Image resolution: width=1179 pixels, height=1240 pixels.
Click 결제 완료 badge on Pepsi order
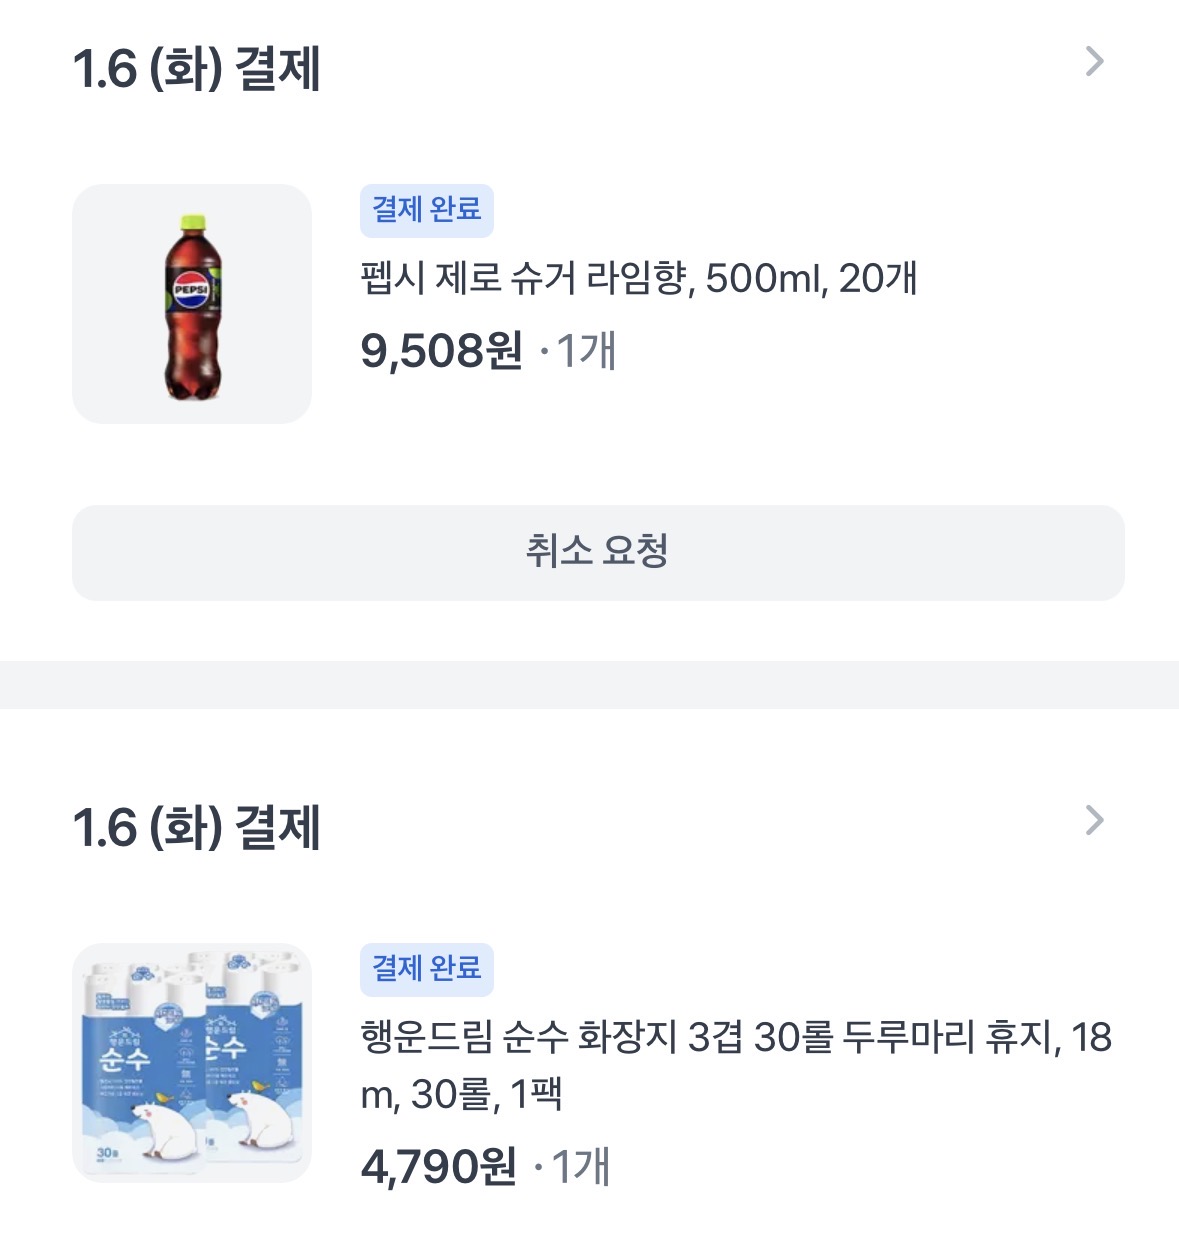427,210
